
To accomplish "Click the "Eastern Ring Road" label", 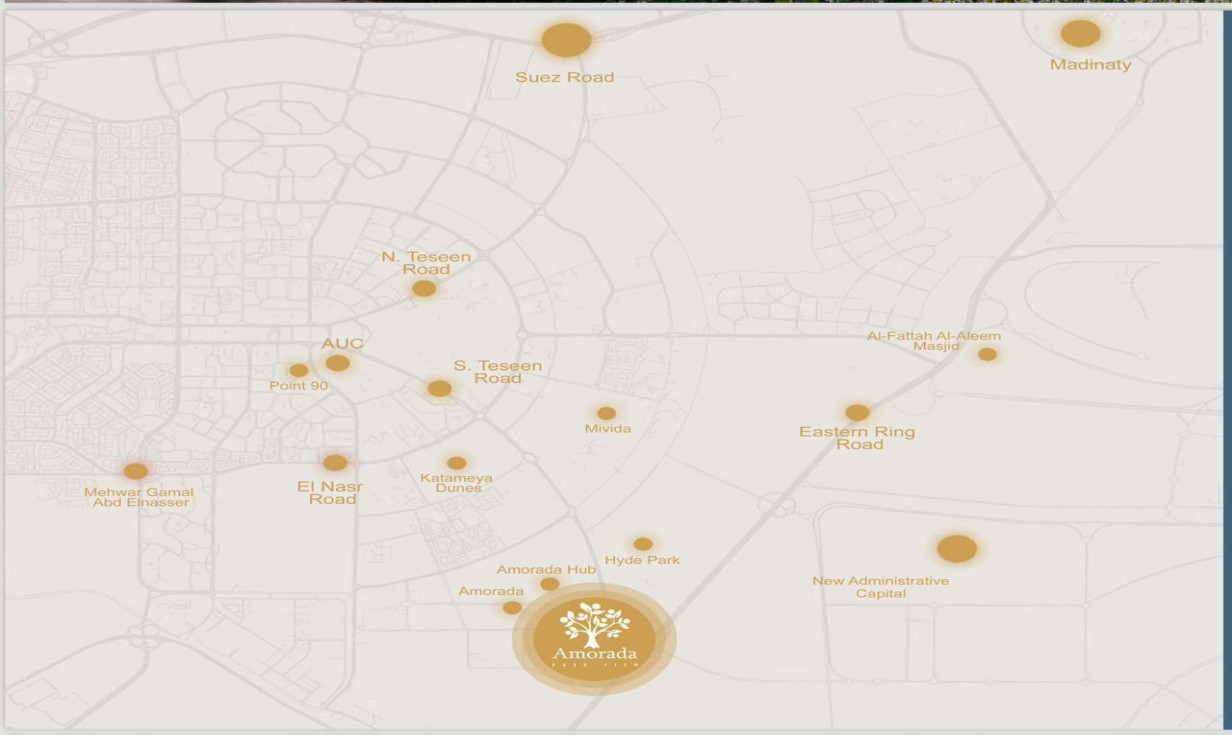I will pos(857,438).
